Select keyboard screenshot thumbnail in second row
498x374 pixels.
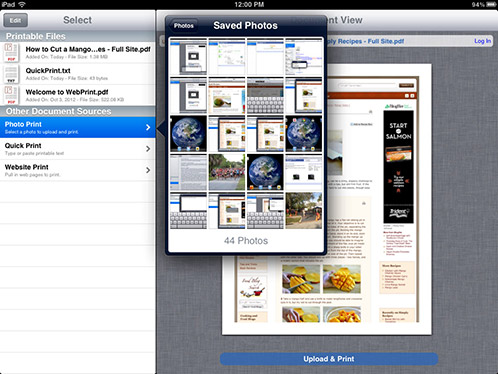click(265, 95)
